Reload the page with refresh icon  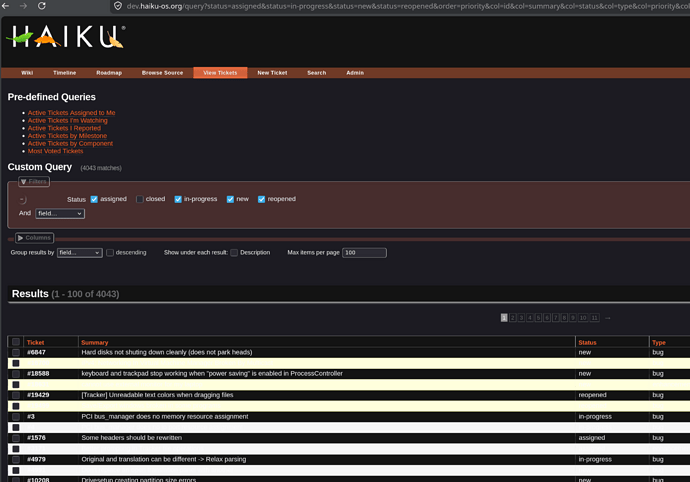tap(42, 6)
